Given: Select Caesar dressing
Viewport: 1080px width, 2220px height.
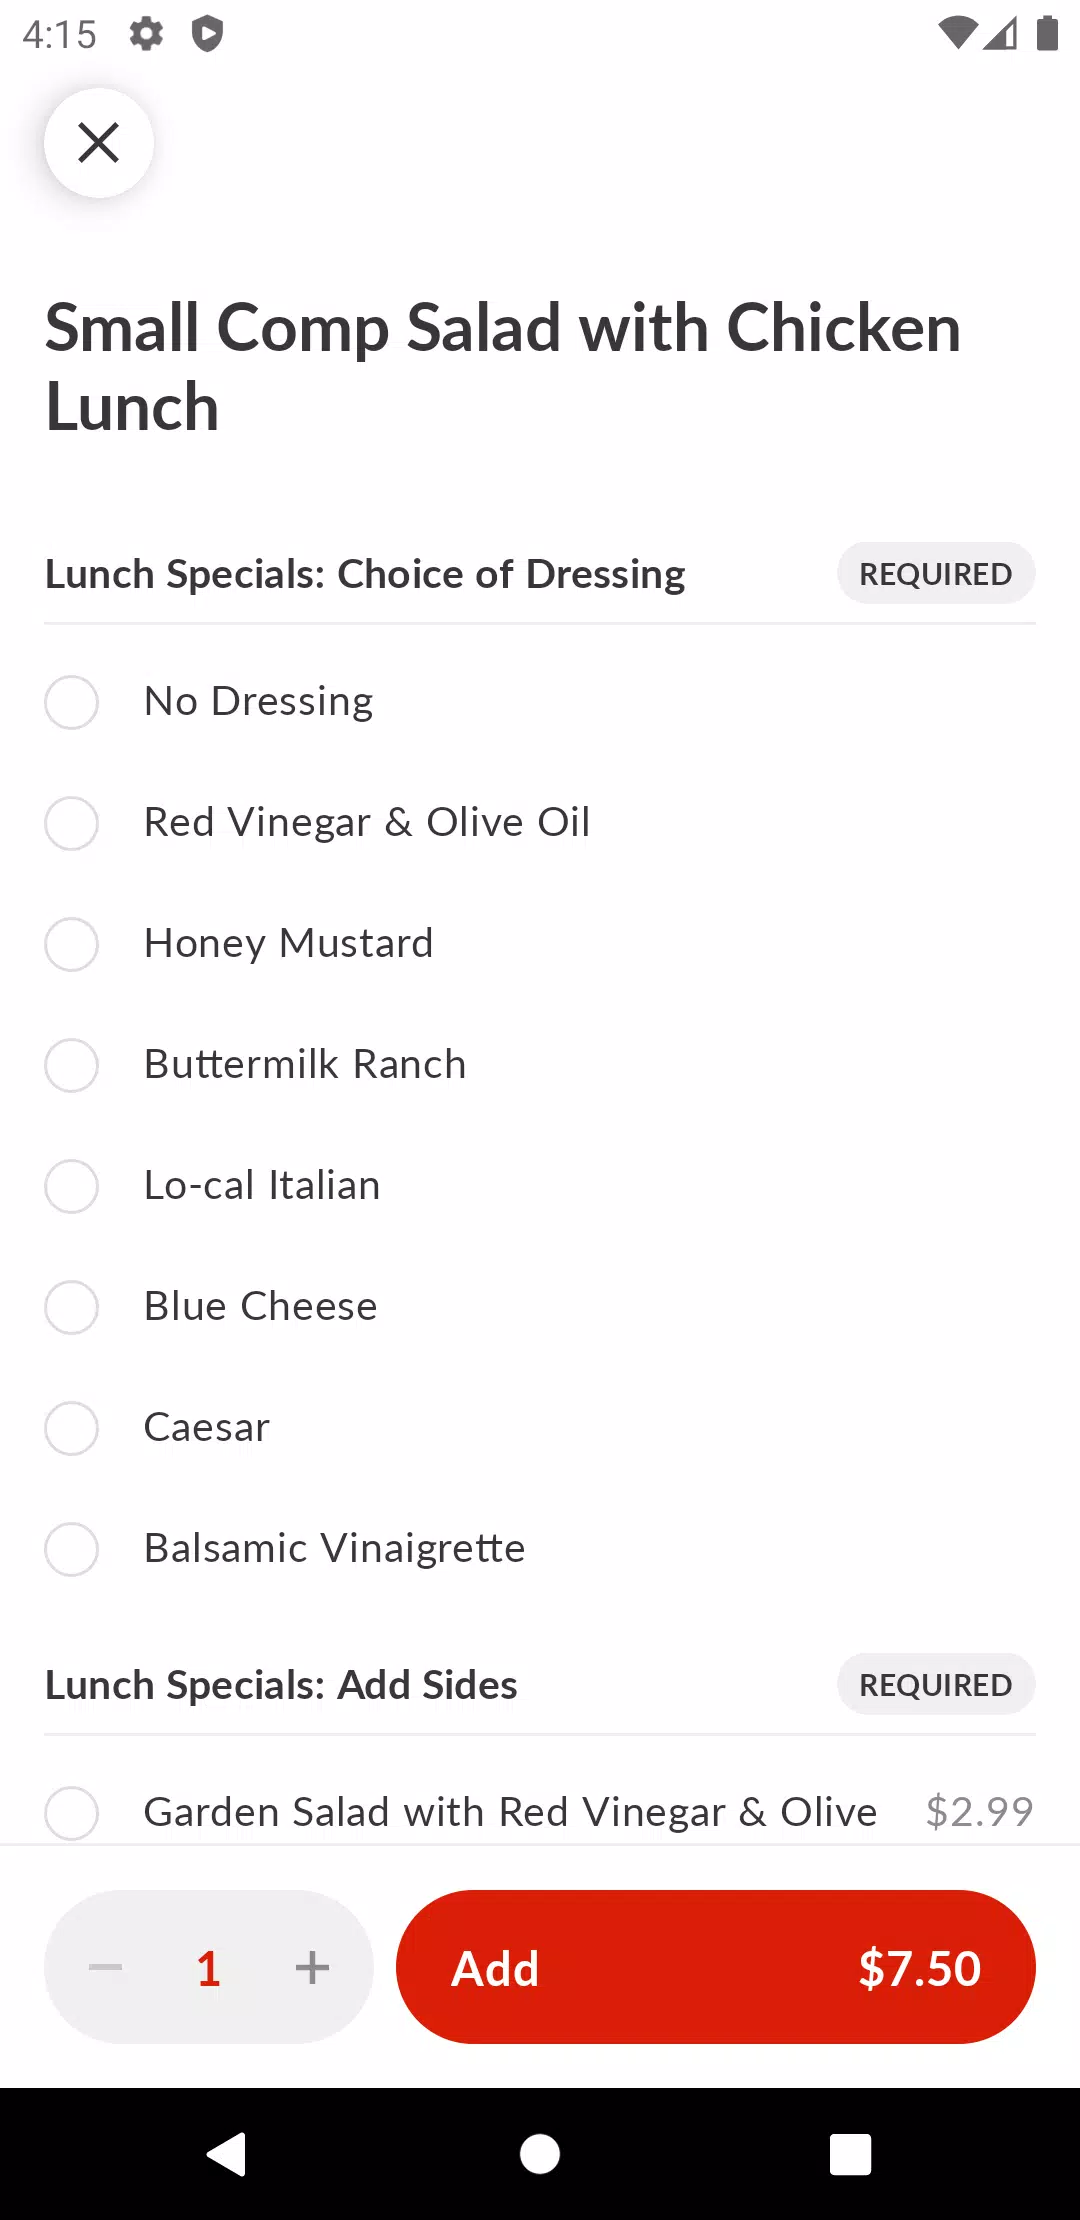Looking at the screenshot, I should [540, 1428].
